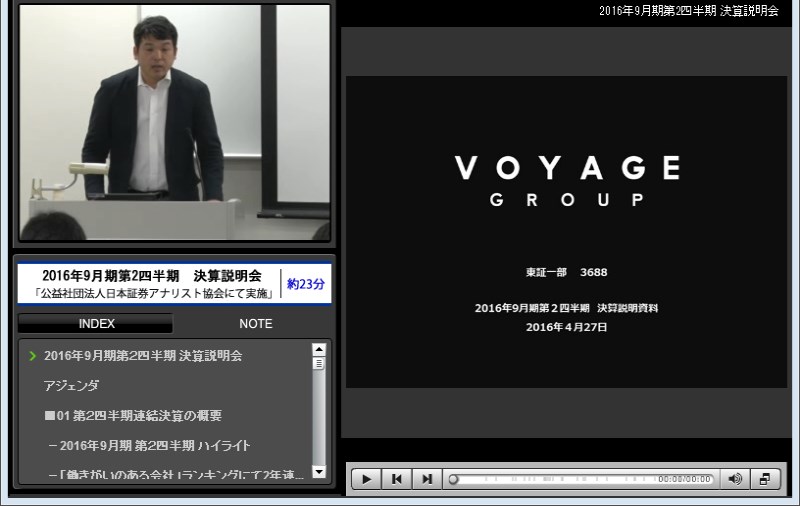Mute the audio with the speaker icon
Image resolution: width=800 pixels, height=506 pixels.
735,479
